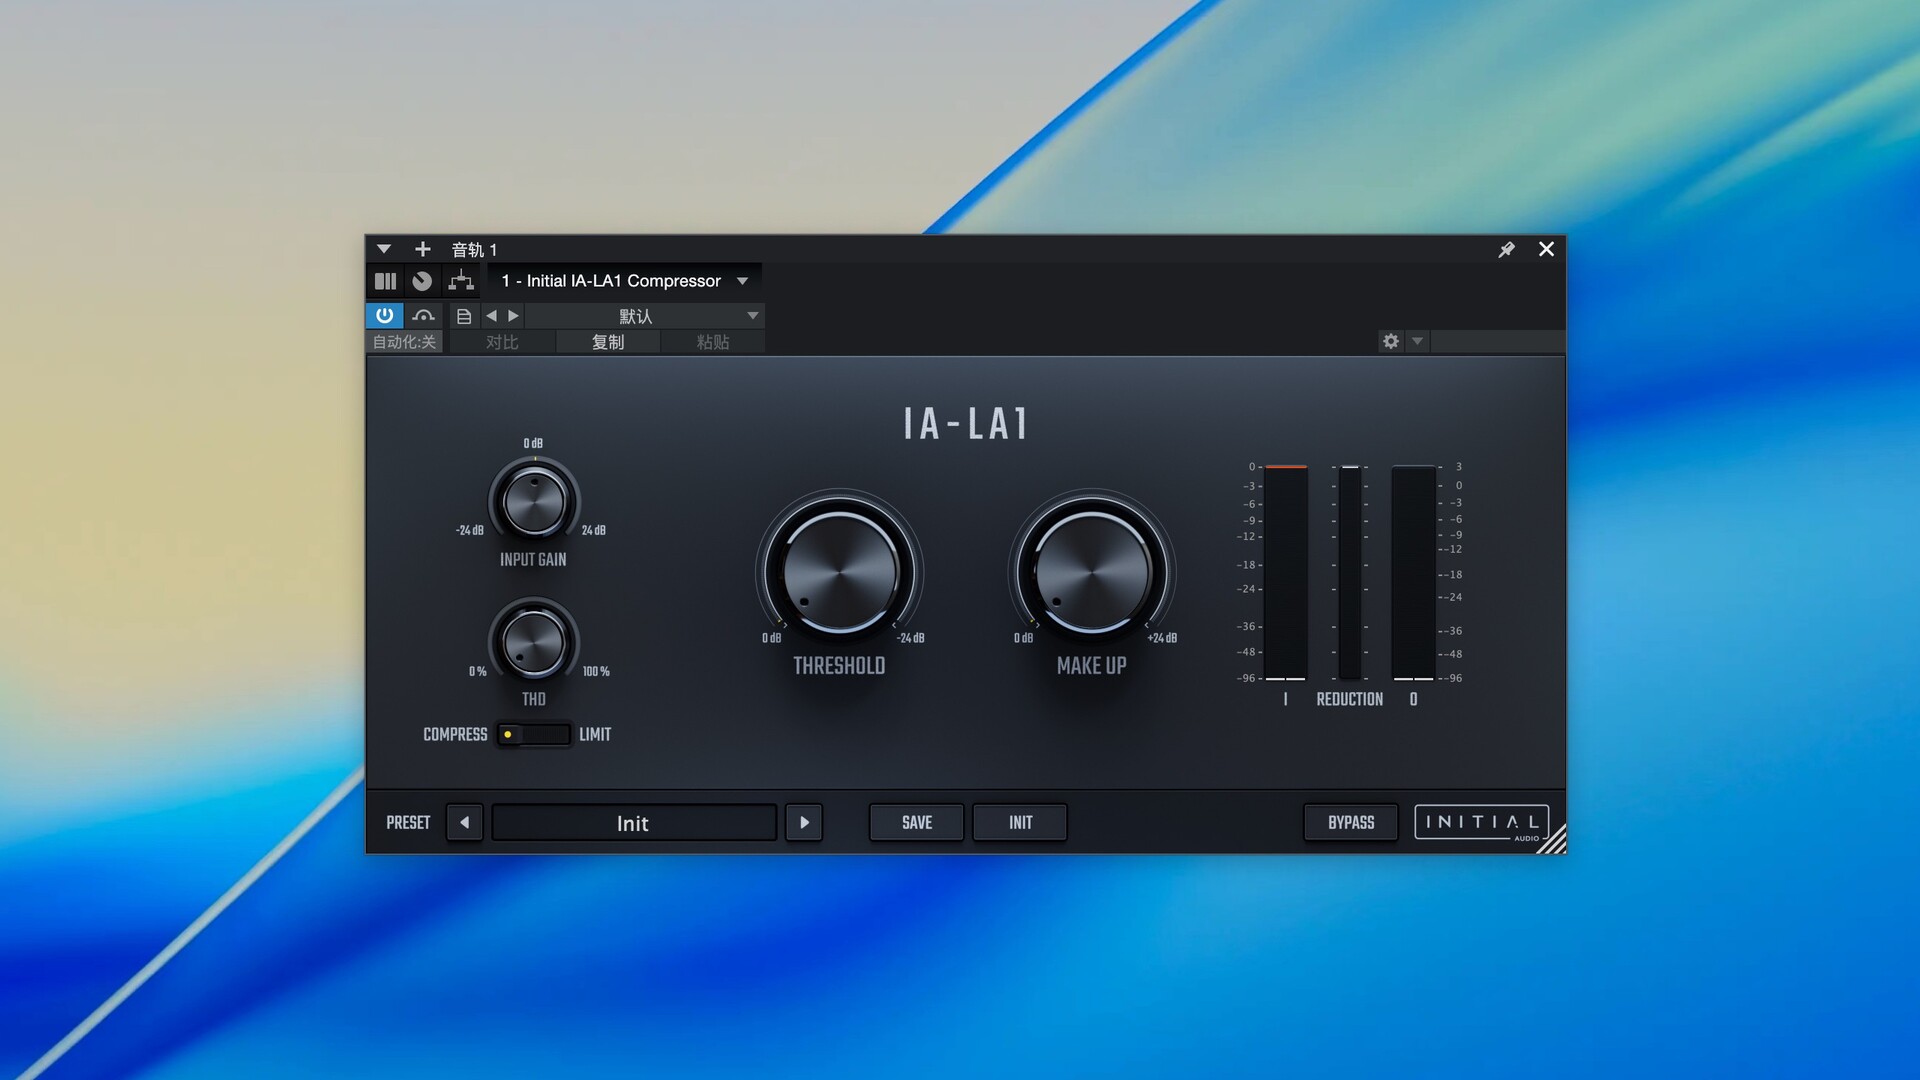Click the 复制 copy button

pos(608,342)
